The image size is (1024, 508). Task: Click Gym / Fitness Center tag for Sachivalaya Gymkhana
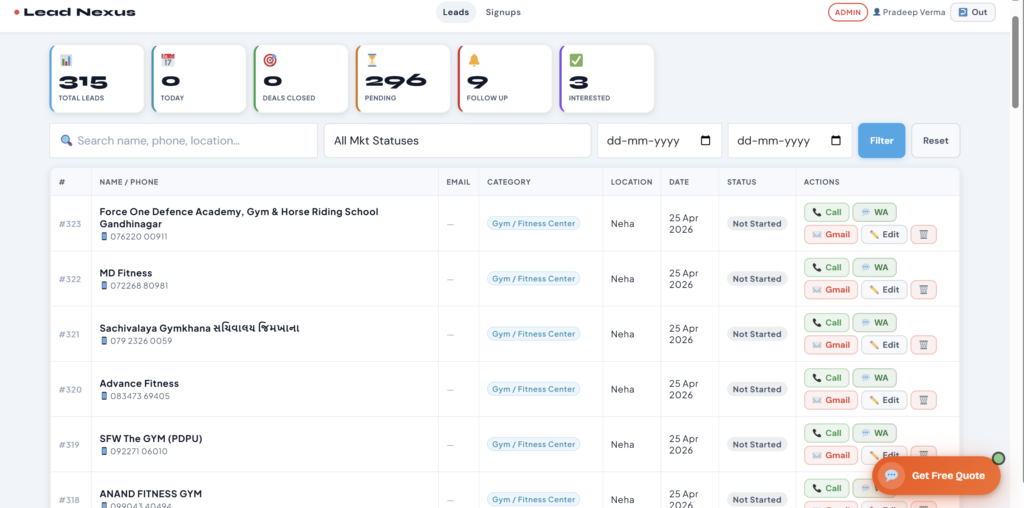[x=533, y=334]
